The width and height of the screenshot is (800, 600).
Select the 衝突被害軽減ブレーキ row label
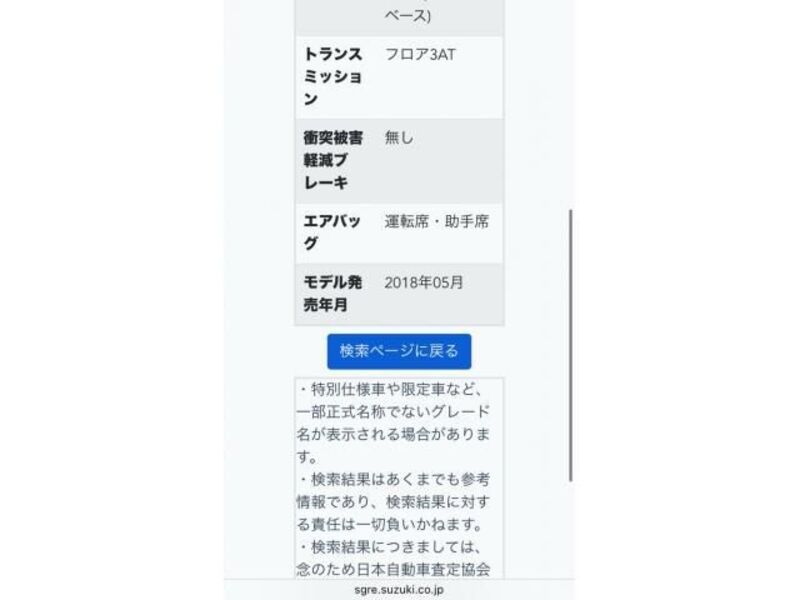(333, 160)
